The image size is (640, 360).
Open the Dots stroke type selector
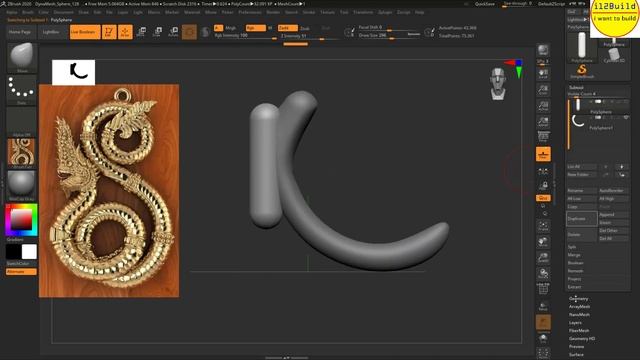pyautogui.click(x=22, y=89)
